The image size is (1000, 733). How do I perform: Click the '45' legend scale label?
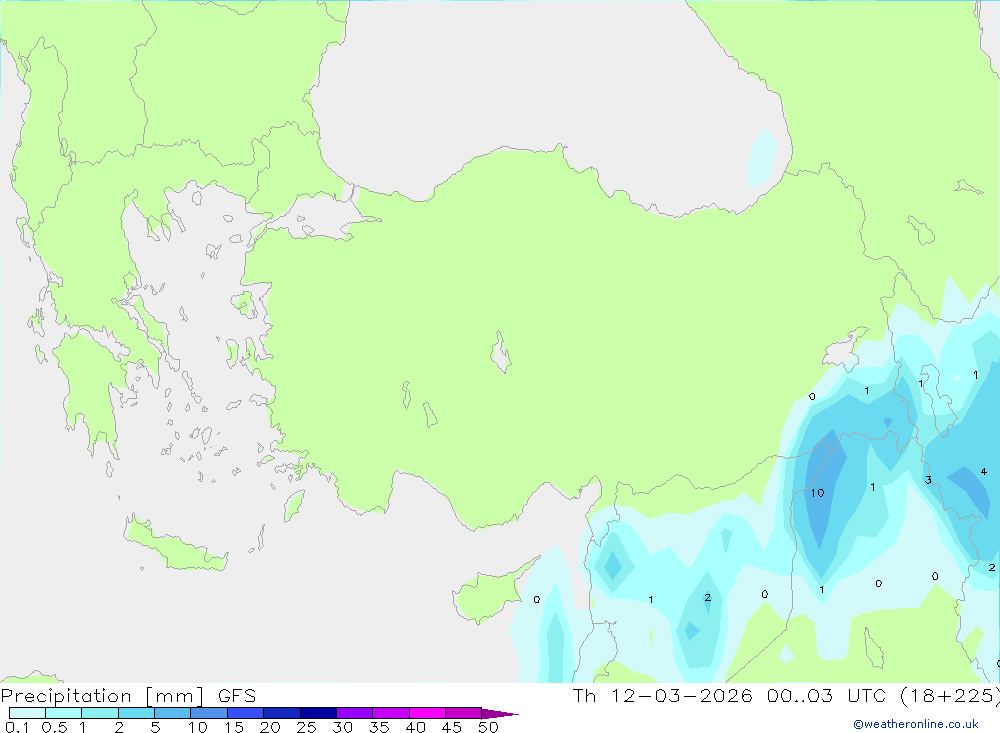tap(452, 727)
